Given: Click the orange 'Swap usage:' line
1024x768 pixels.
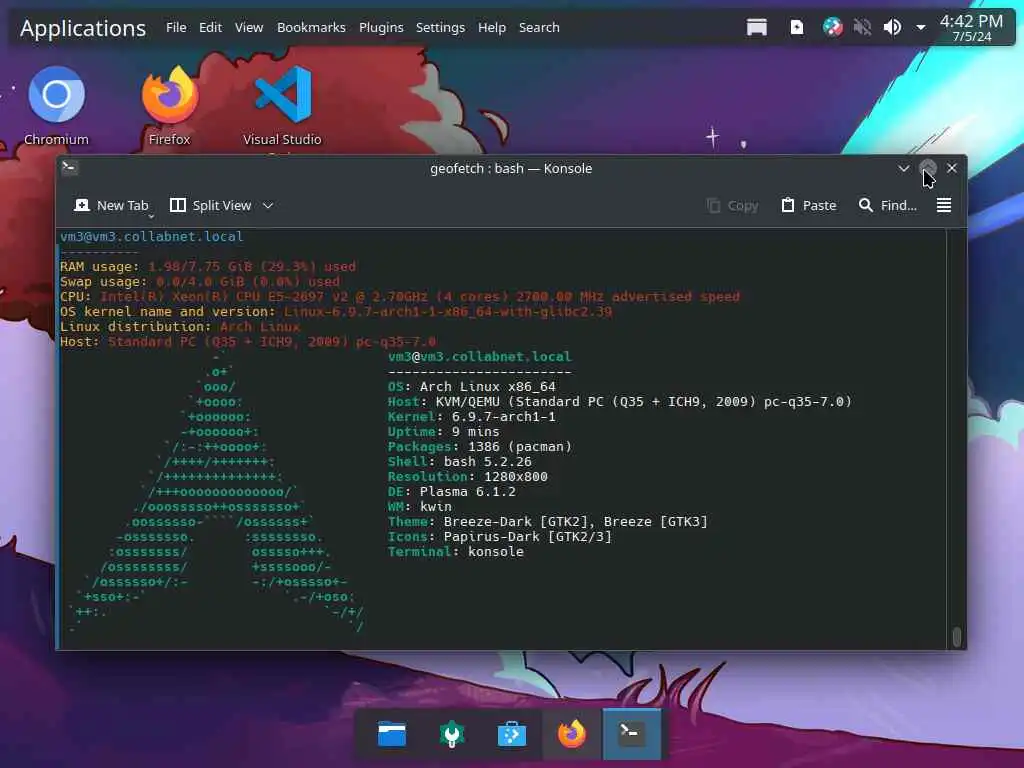Looking at the screenshot, I should click(x=200, y=281).
